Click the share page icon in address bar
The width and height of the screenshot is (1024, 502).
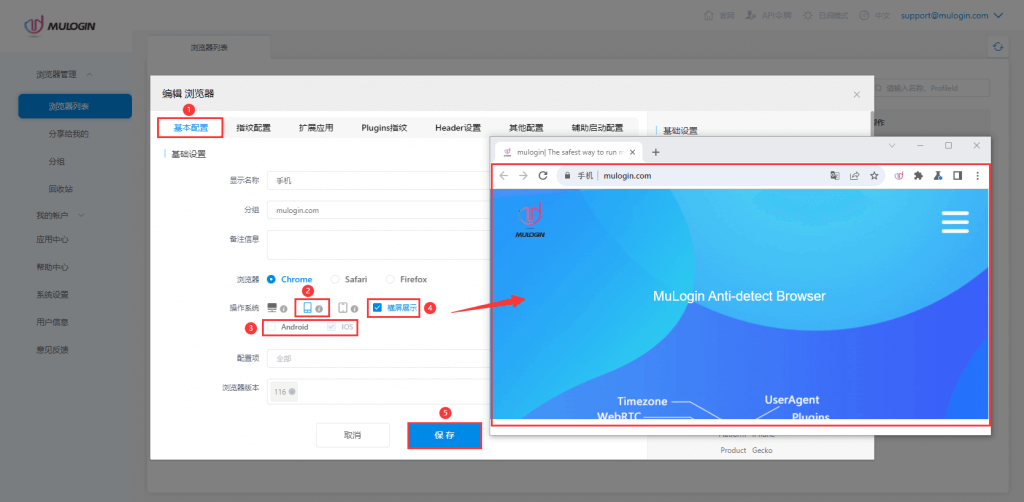coord(854,176)
